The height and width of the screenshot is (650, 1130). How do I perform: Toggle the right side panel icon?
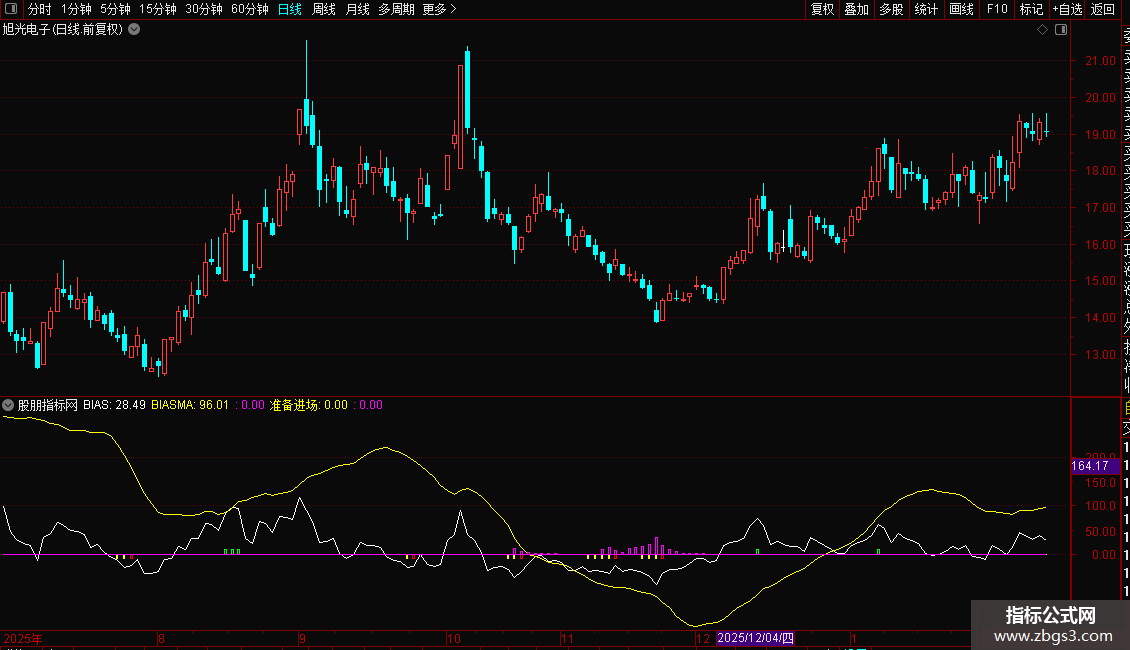[x=1061, y=30]
